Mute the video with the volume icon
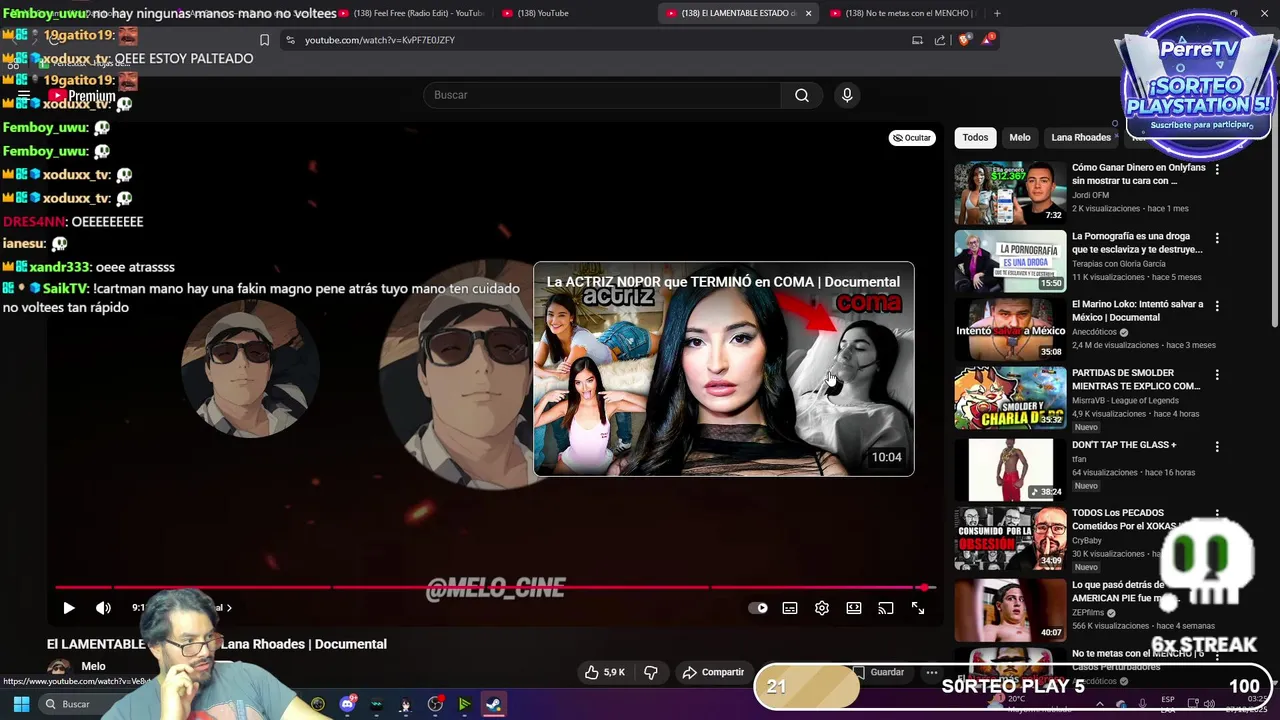 pyautogui.click(x=103, y=608)
